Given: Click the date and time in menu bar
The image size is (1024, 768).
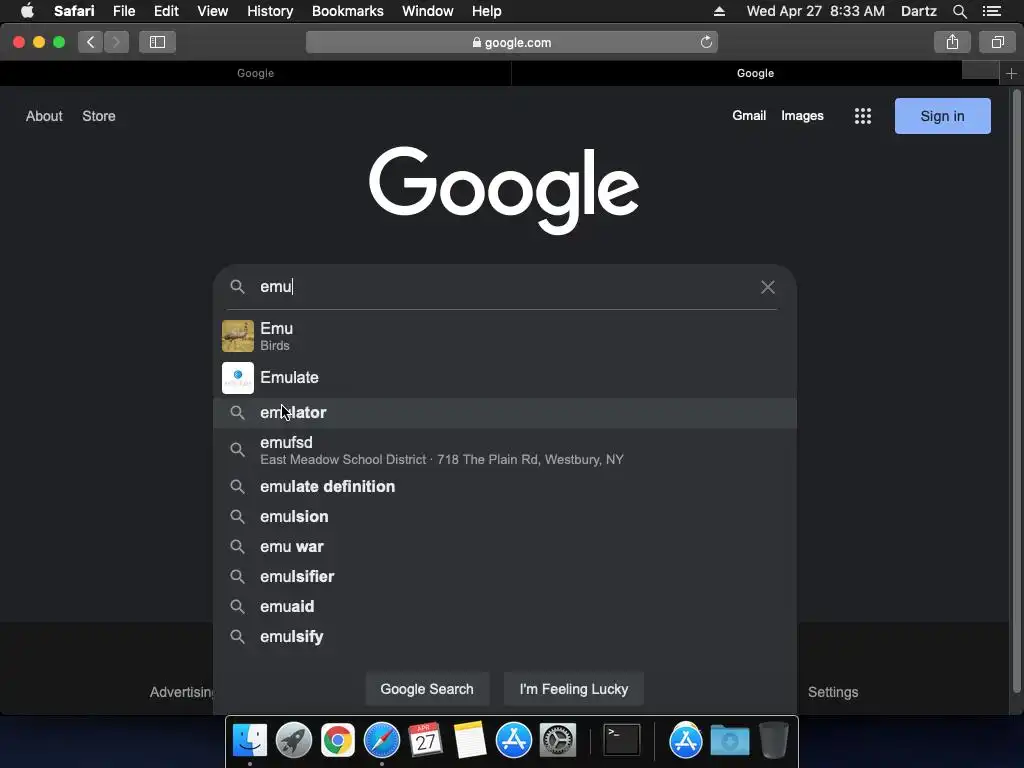Looking at the screenshot, I should pos(816,11).
